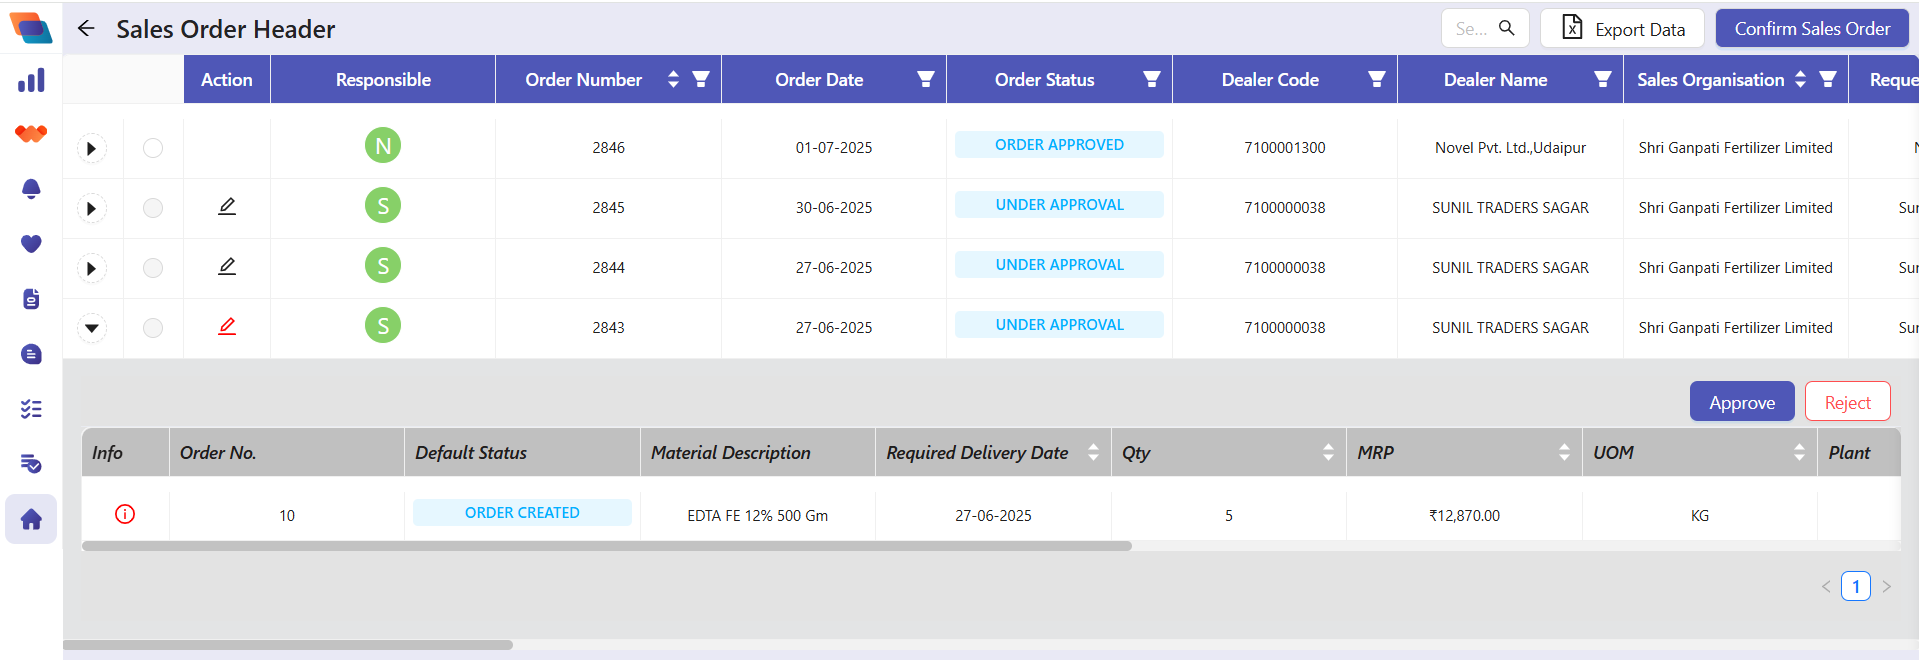Collapse the expanded row for order 2843
1919x660 pixels.
click(x=92, y=328)
